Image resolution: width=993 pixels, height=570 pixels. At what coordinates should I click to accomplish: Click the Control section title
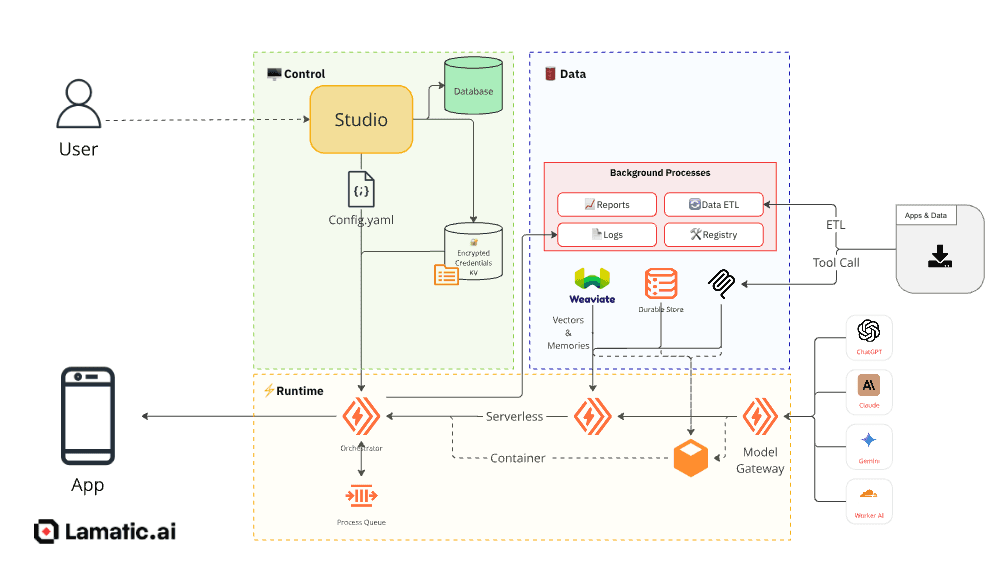pos(305,74)
